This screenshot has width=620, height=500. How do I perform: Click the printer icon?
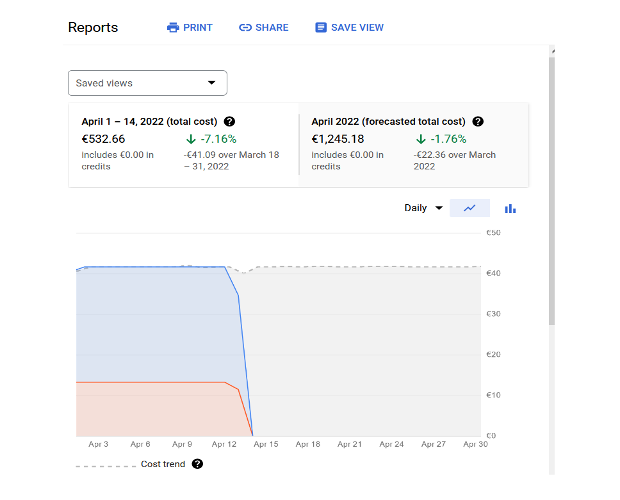pos(173,28)
